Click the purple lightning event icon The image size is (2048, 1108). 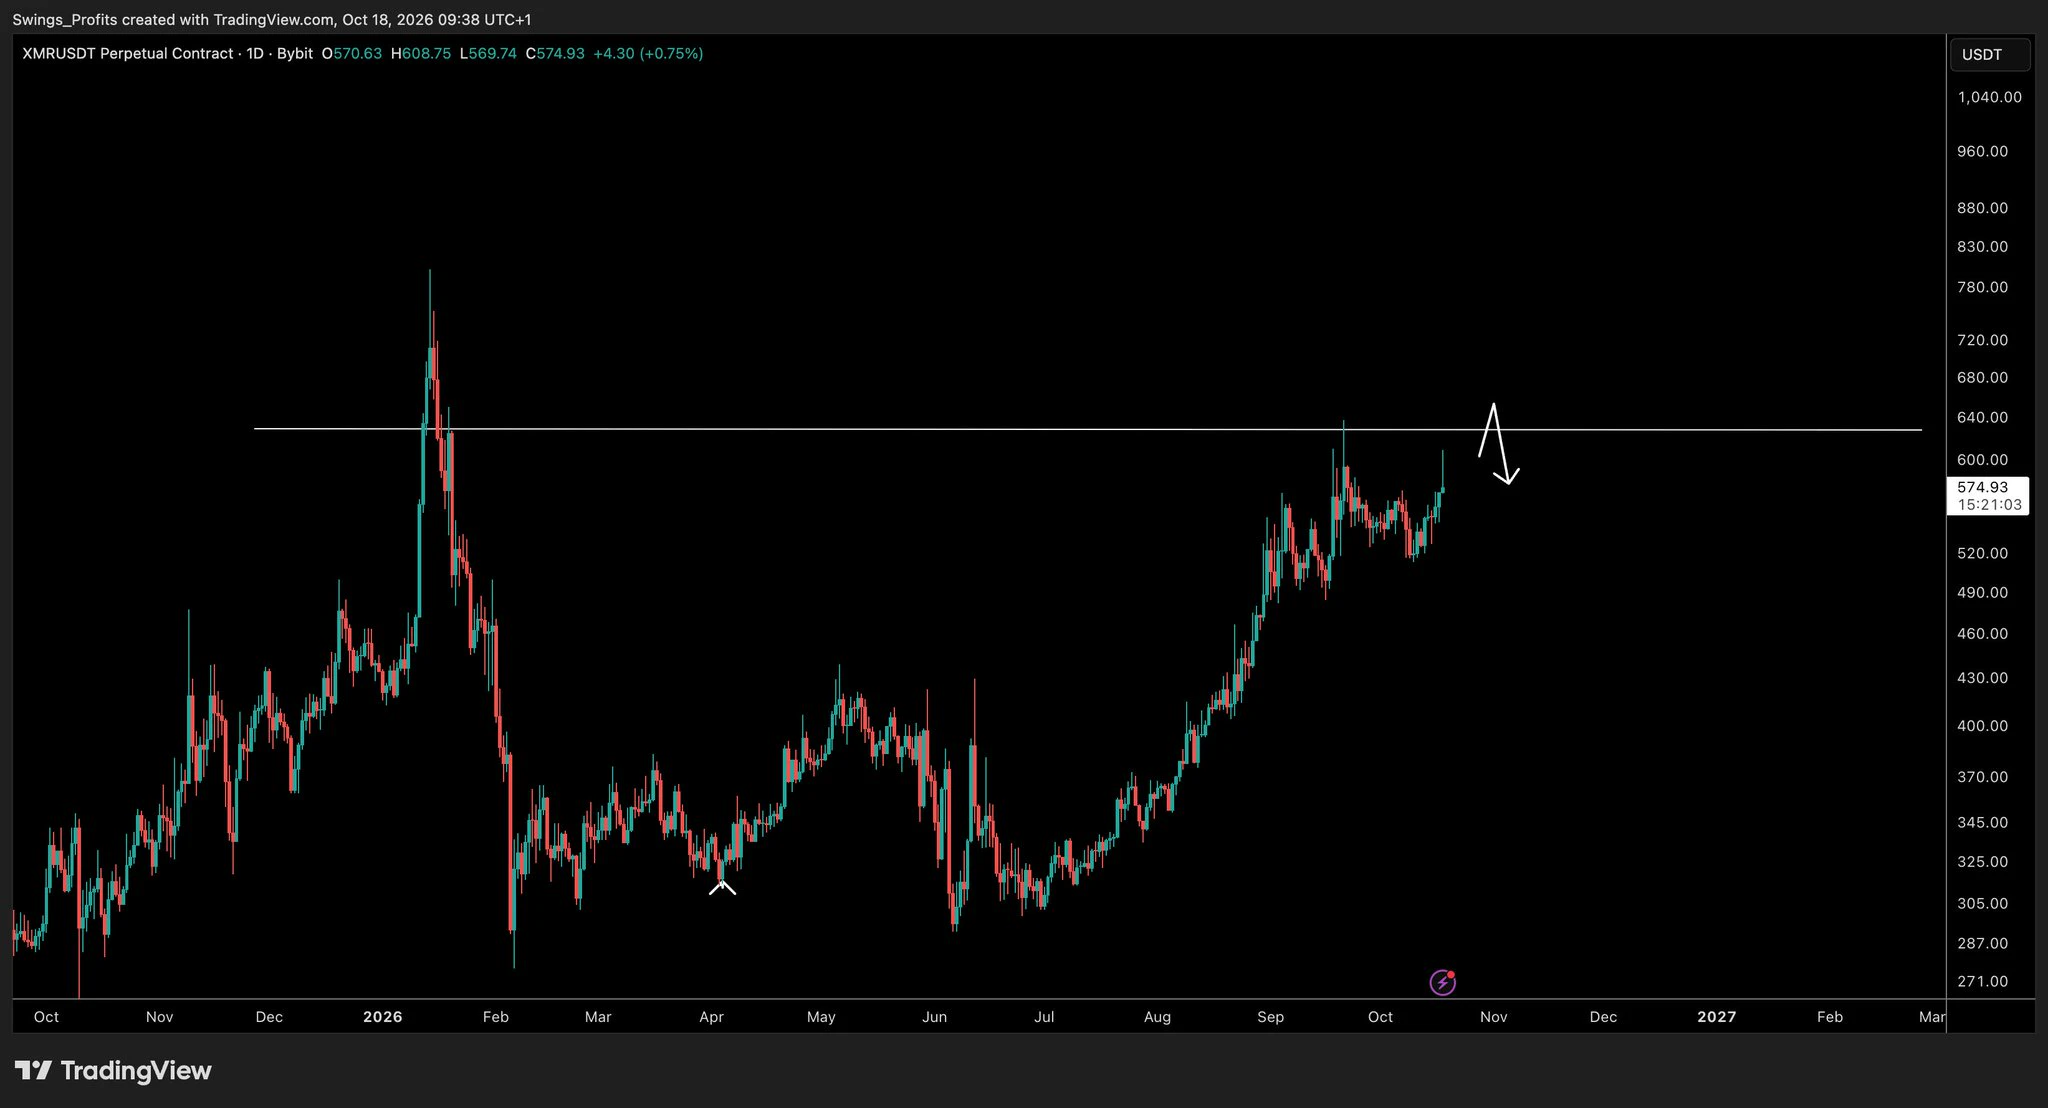[1442, 982]
